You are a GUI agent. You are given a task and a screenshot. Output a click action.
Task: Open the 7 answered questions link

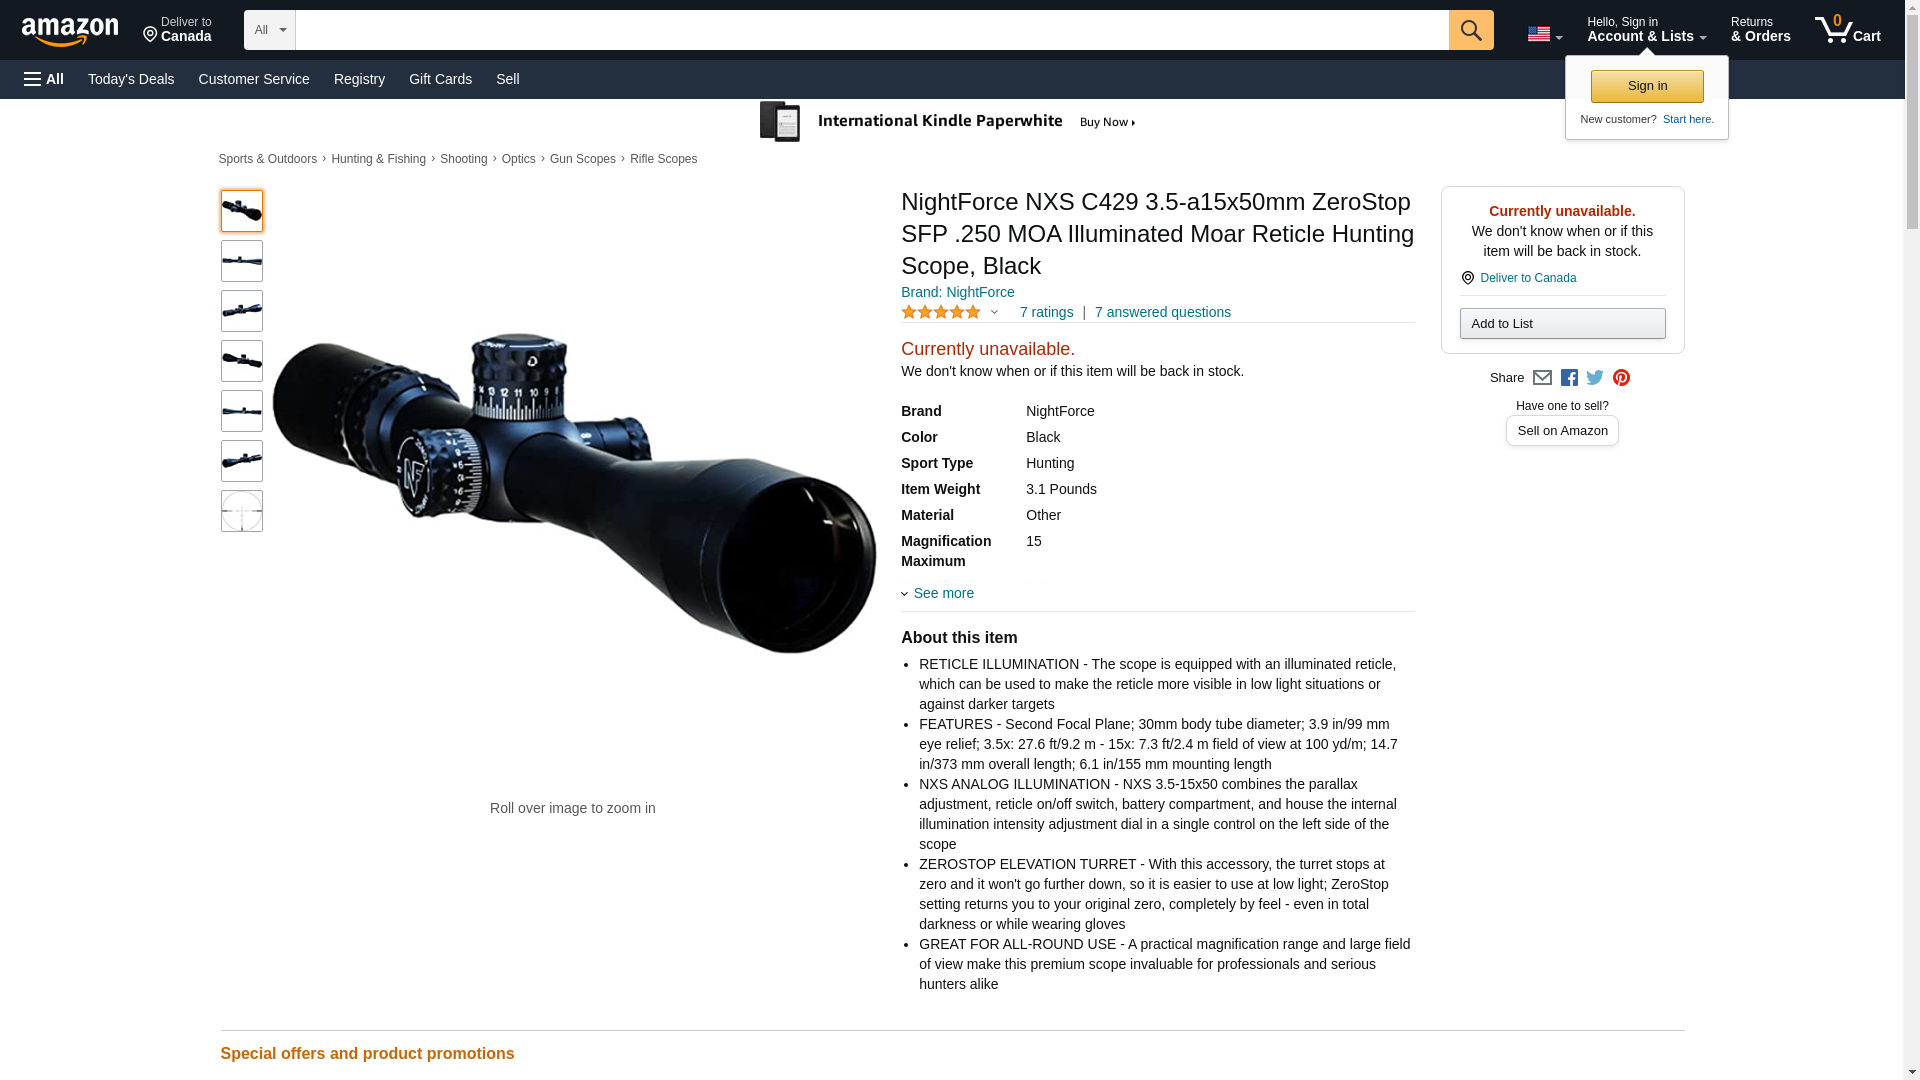click(x=1162, y=312)
